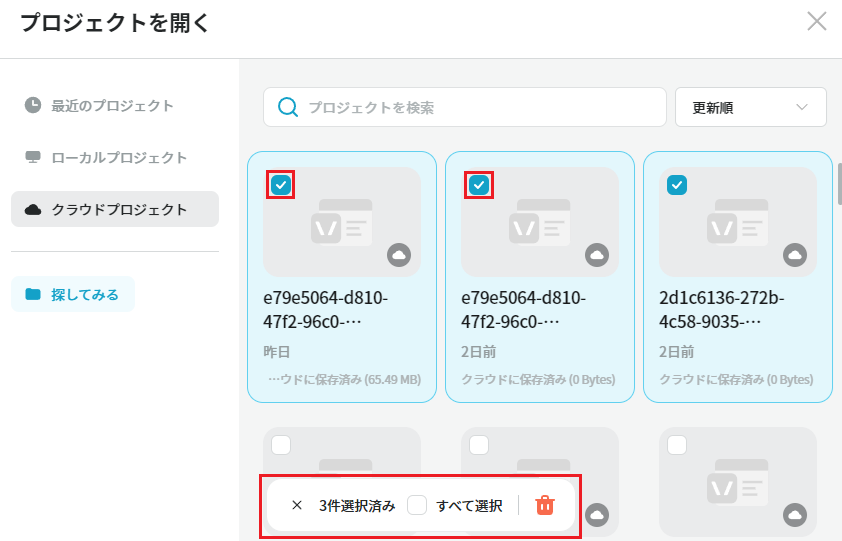This screenshot has width=842, height=541.
Task: Click the magnifier search icon
Action: click(288, 107)
